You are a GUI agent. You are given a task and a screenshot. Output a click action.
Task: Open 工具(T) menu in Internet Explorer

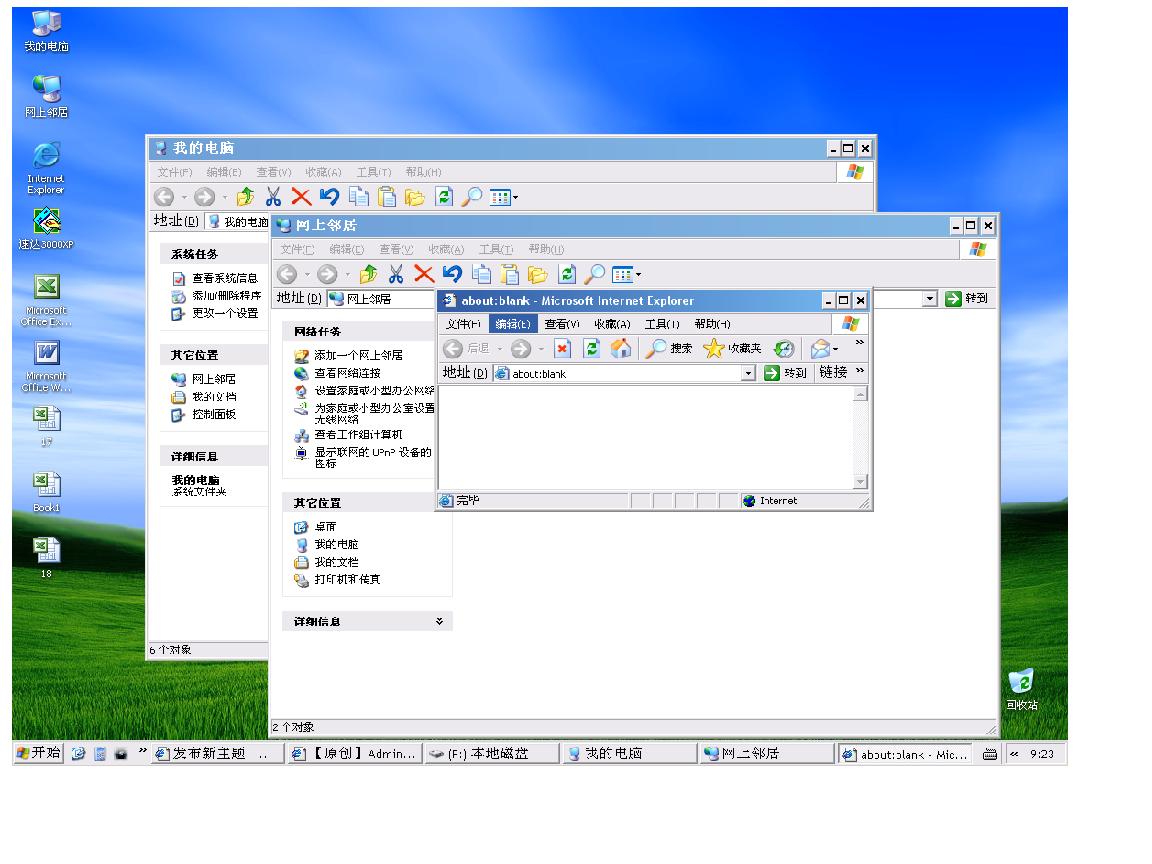click(662, 324)
